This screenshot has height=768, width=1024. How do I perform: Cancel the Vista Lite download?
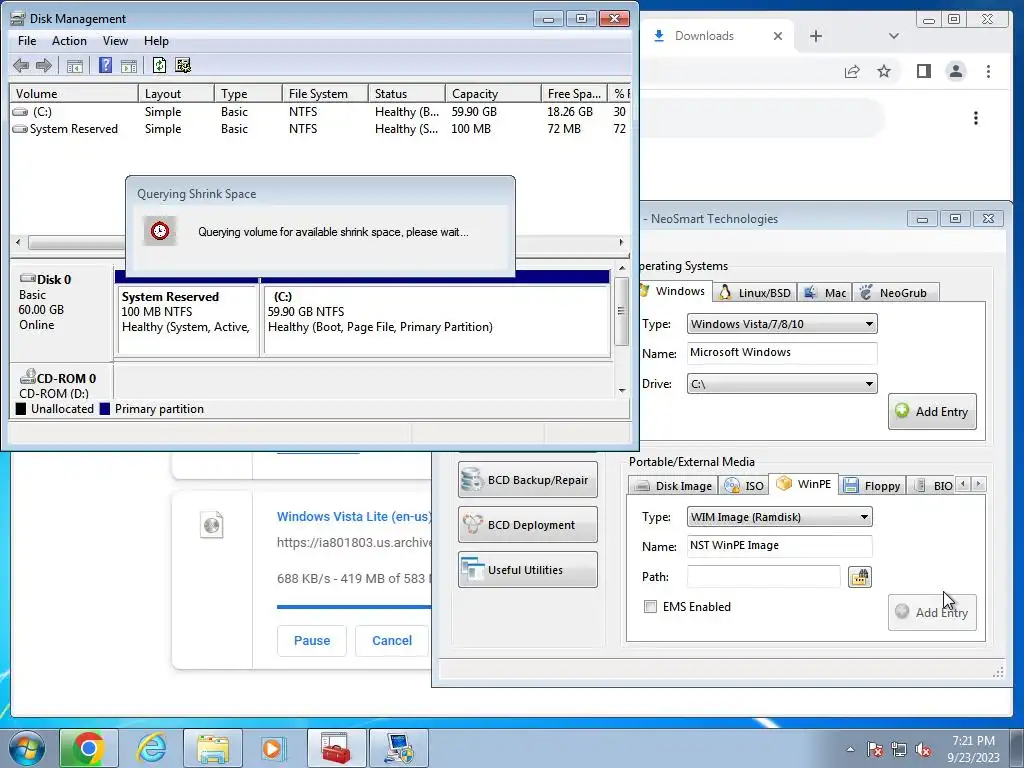(392, 641)
